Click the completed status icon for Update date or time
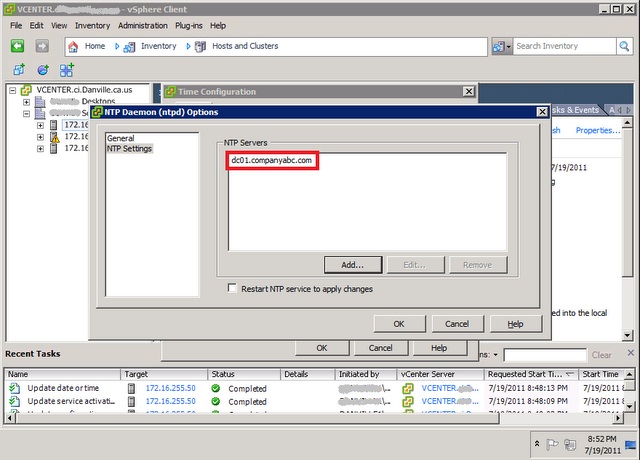This screenshot has height=460, width=640. (216, 388)
